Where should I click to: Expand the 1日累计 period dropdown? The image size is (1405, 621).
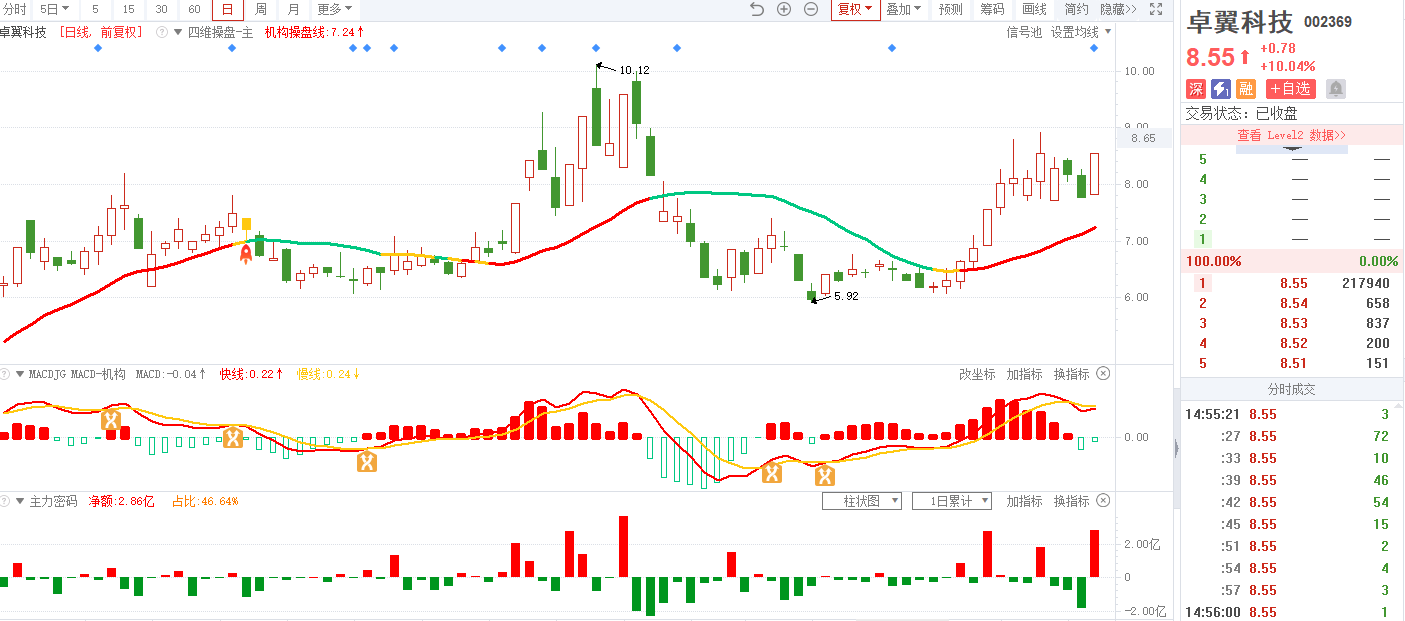pyautogui.click(x=951, y=501)
